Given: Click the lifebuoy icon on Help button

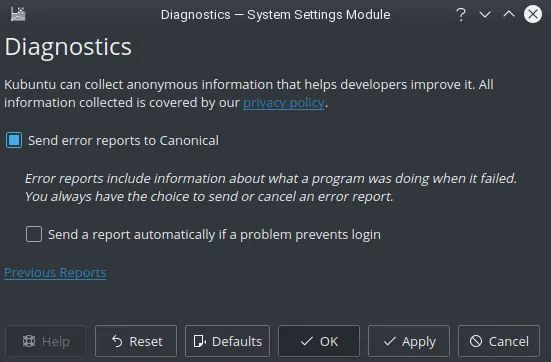Looking at the screenshot, I should [x=29, y=341].
